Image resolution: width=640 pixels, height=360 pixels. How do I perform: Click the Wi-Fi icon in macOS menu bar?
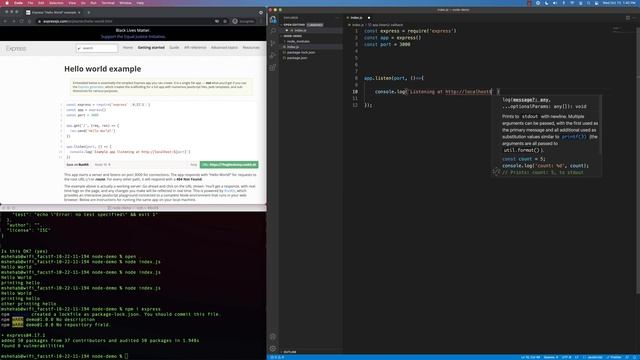click(572, 3)
